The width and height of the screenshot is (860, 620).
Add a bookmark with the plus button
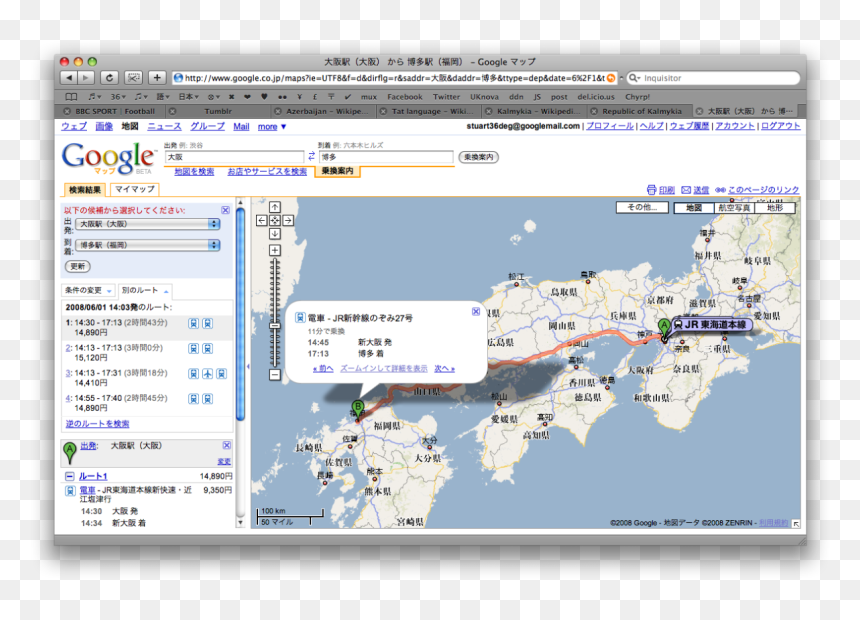(157, 78)
